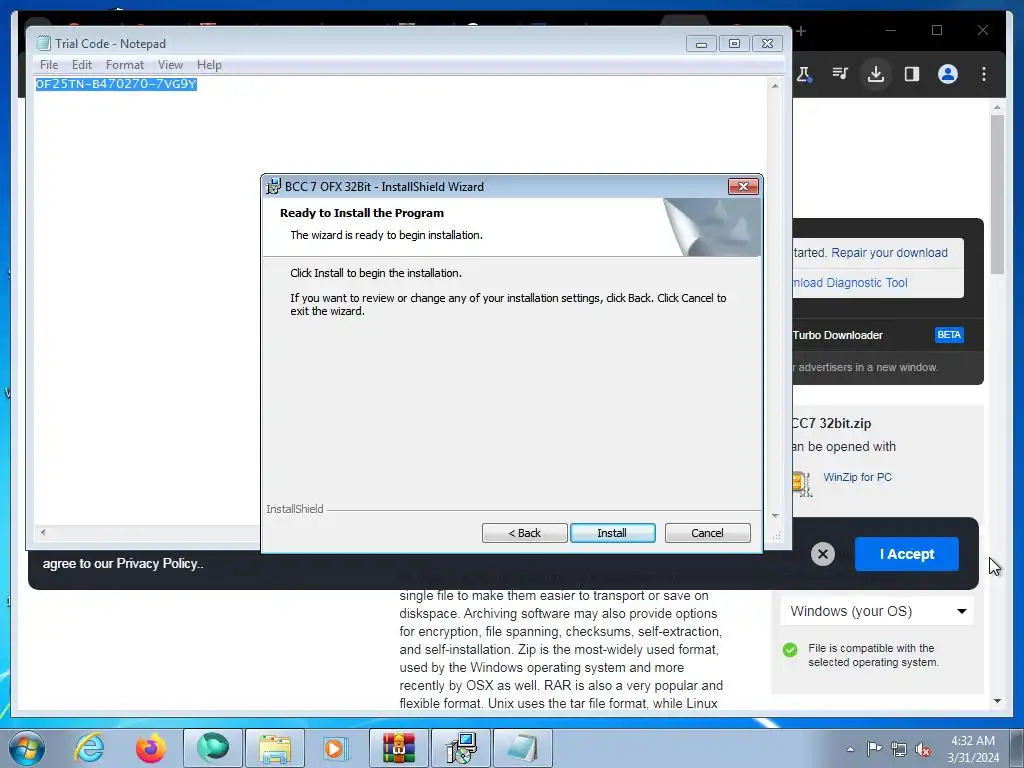Open the media player taskbar icon
1024x768 pixels.
[336, 748]
